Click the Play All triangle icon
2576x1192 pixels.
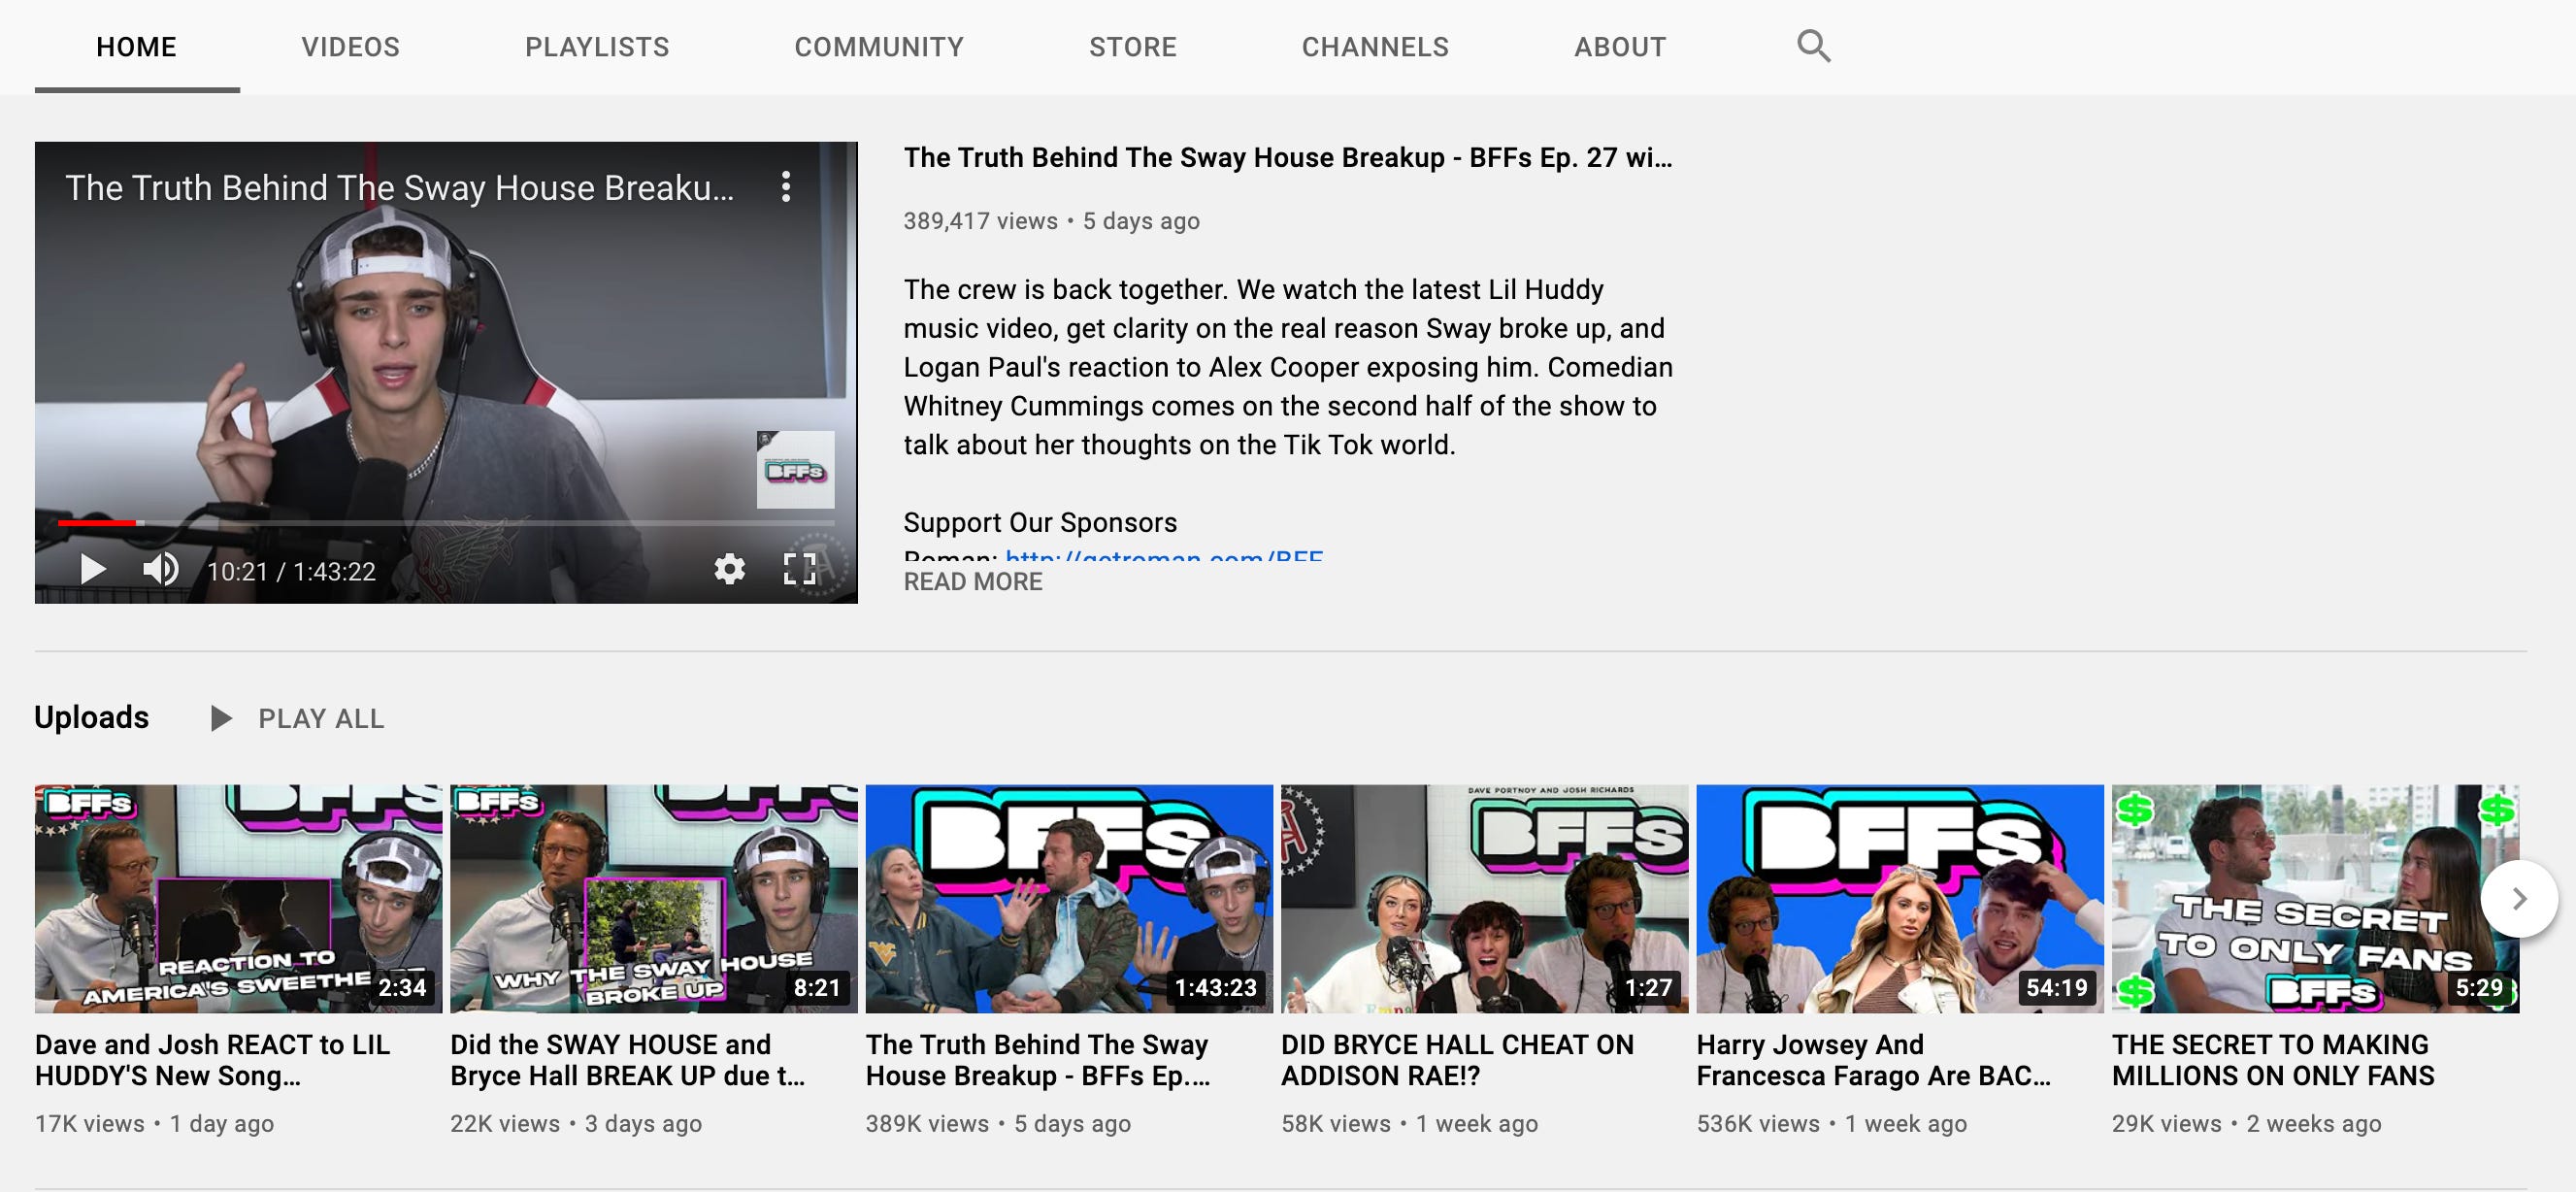(221, 718)
